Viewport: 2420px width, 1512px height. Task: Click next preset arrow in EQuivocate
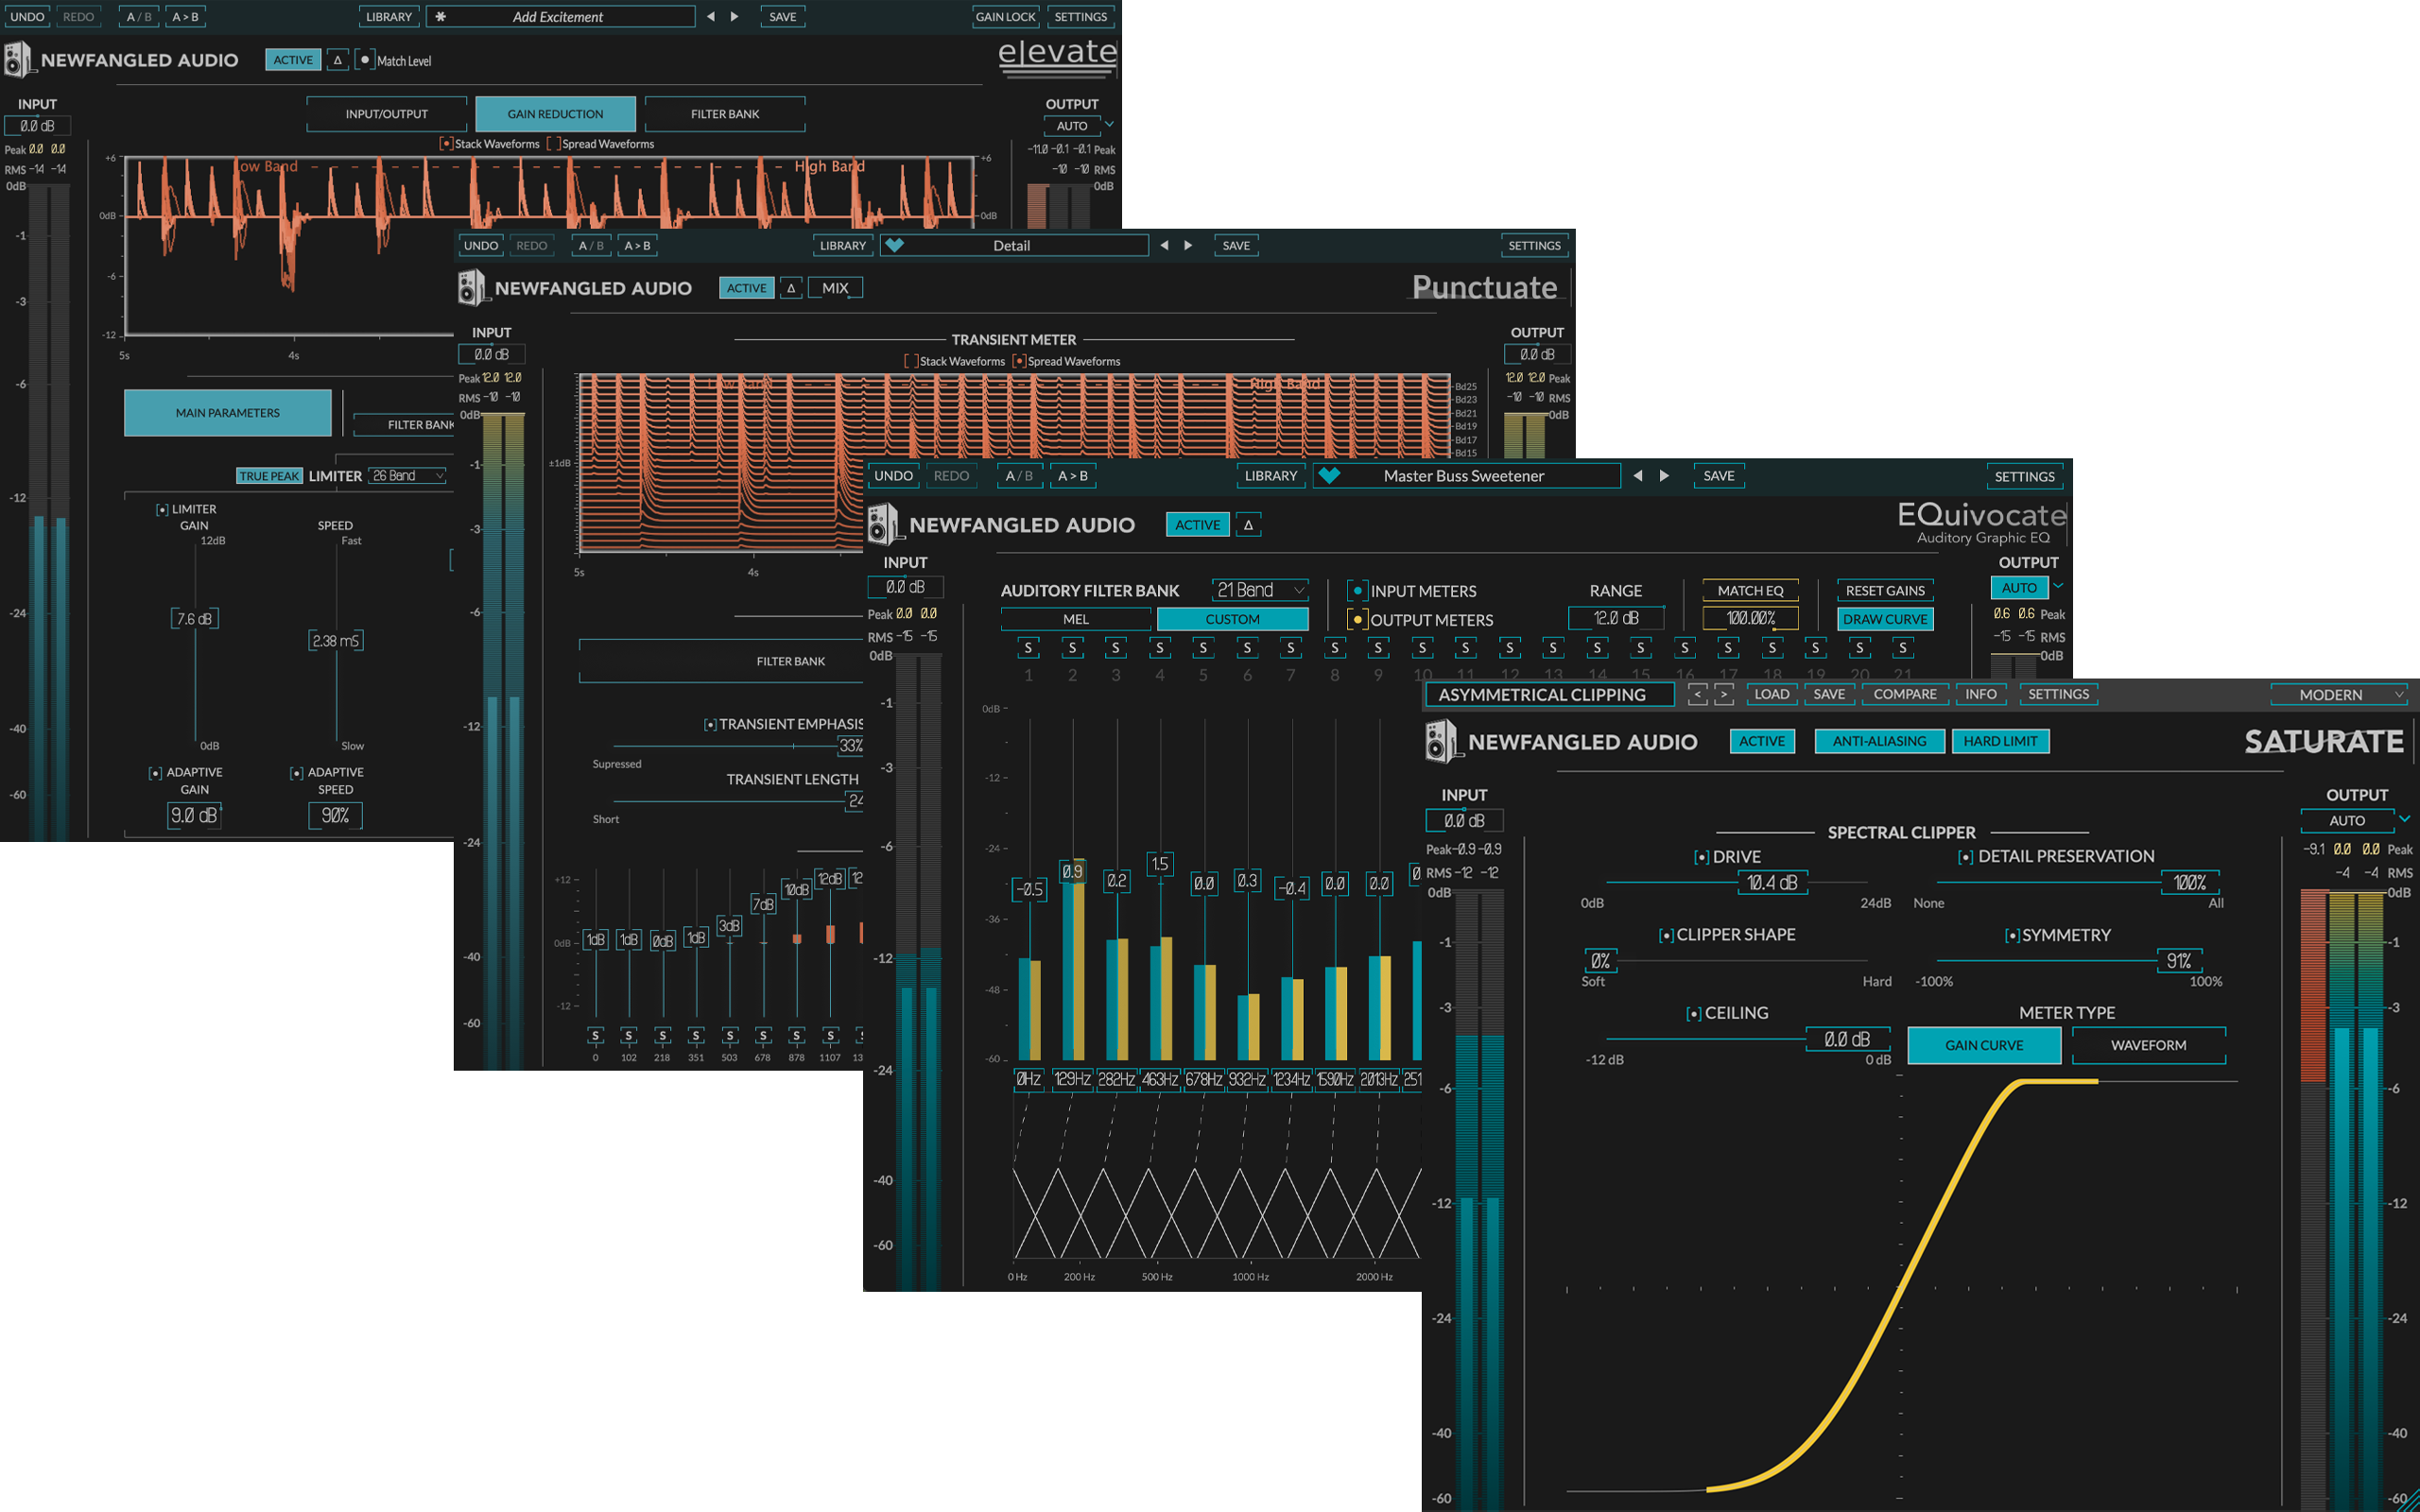[1664, 476]
